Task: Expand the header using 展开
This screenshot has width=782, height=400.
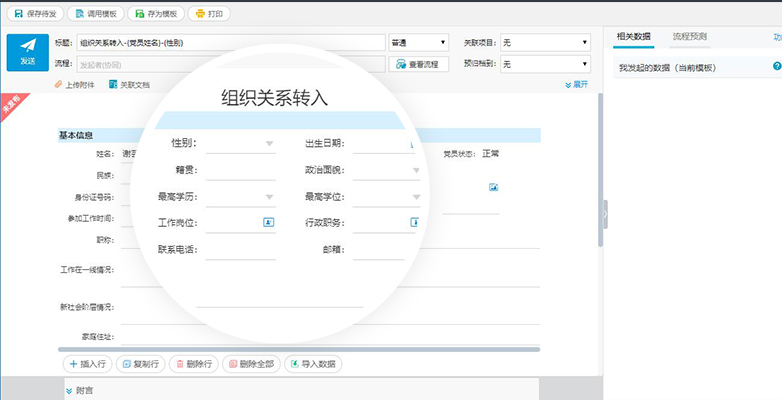Action: pyautogui.click(x=576, y=85)
